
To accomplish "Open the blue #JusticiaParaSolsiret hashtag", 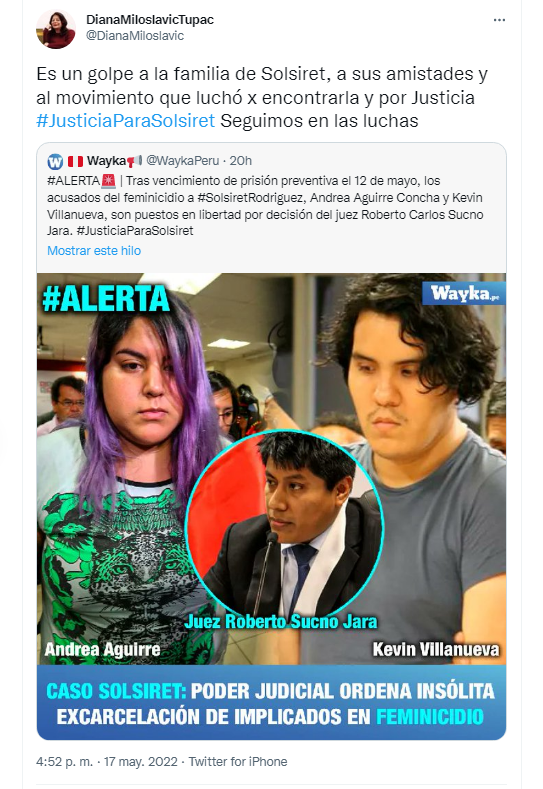I will click(x=126, y=121).
